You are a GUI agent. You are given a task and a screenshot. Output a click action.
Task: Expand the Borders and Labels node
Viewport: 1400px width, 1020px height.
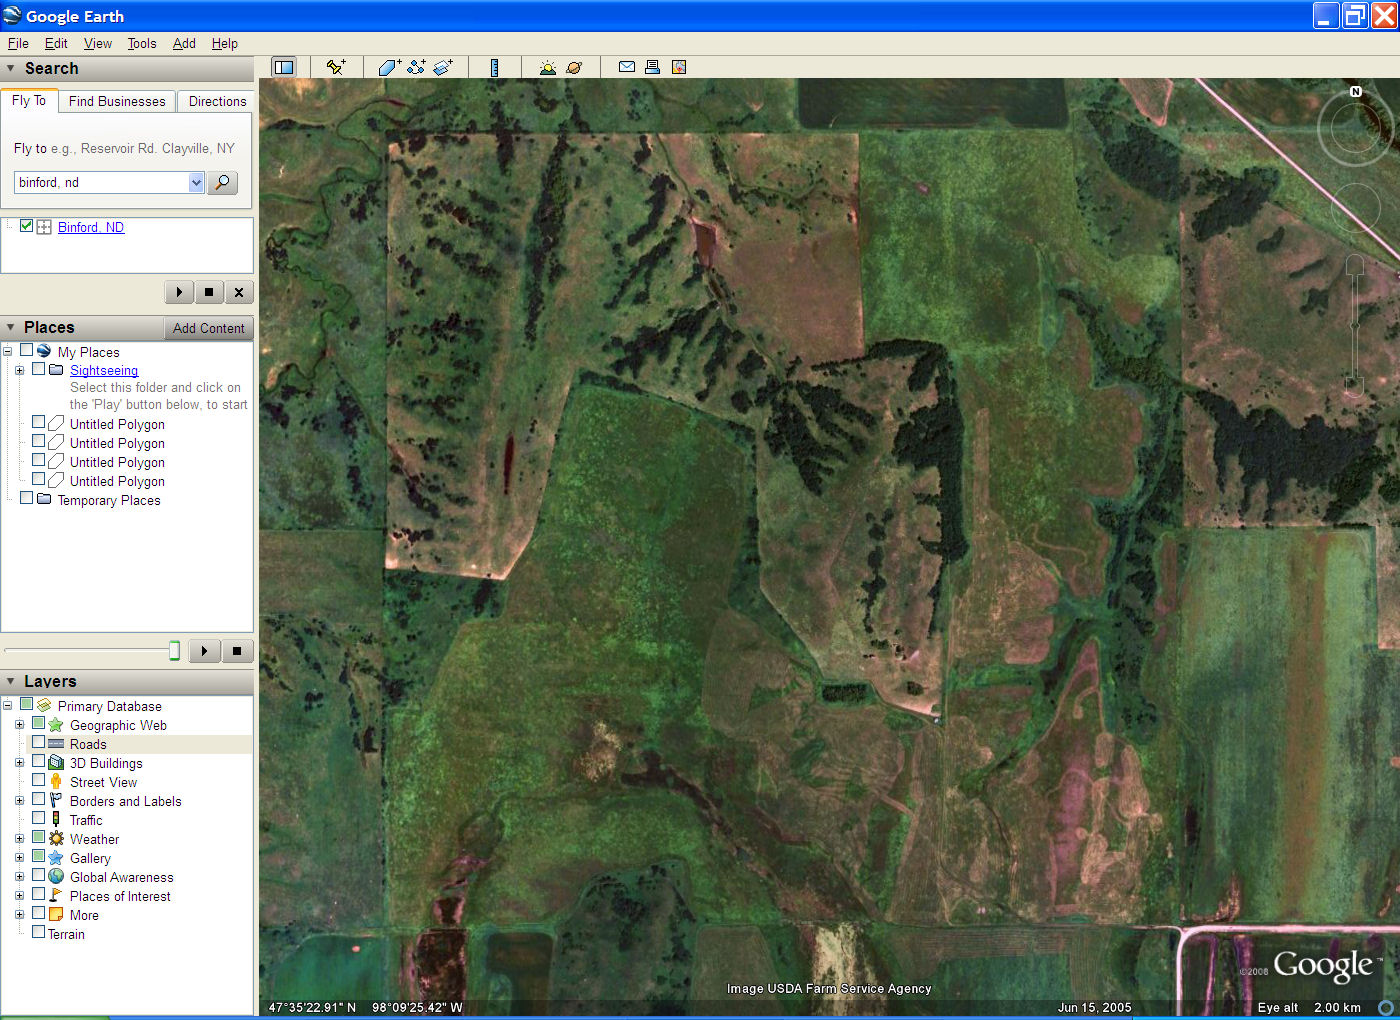(x=19, y=800)
